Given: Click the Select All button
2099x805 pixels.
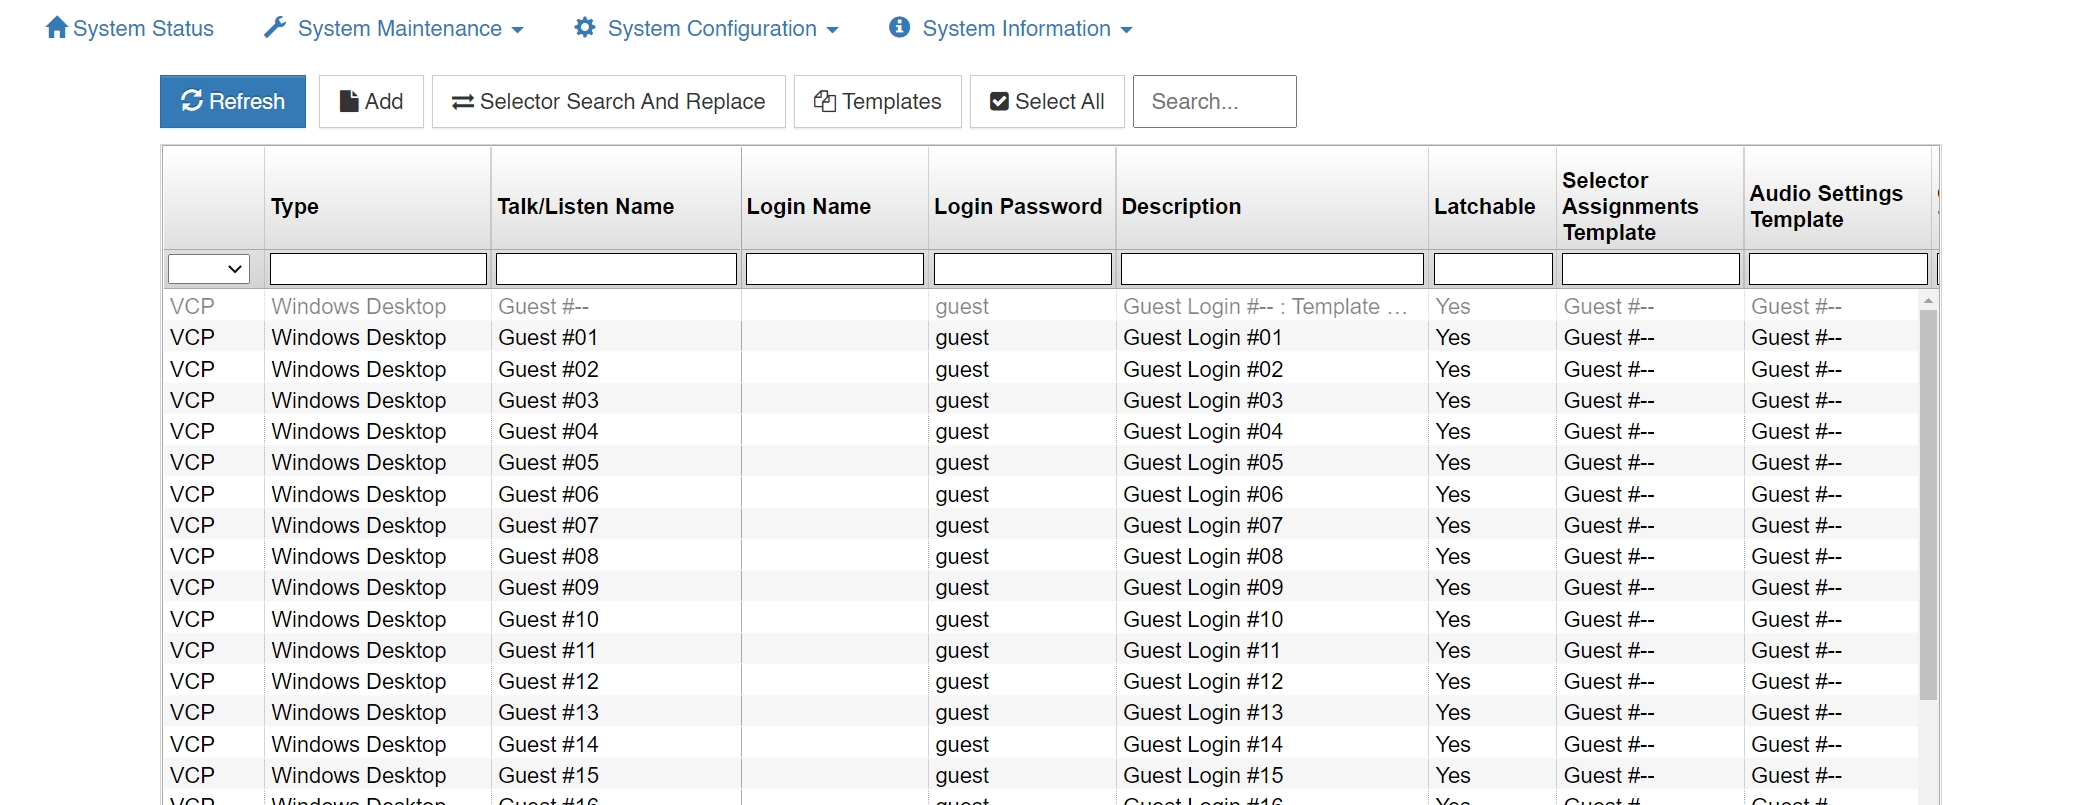Looking at the screenshot, I should coord(1047,101).
